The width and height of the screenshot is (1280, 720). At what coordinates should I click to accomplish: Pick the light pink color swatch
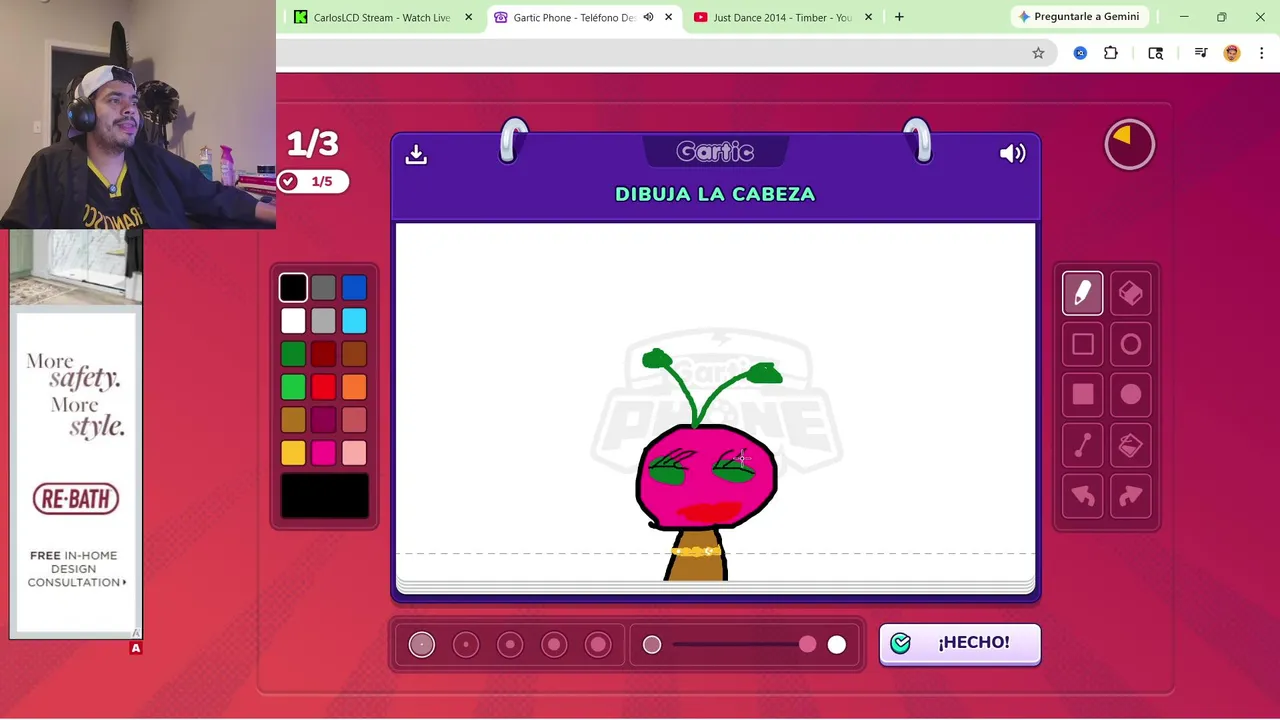pyautogui.click(x=354, y=453)
